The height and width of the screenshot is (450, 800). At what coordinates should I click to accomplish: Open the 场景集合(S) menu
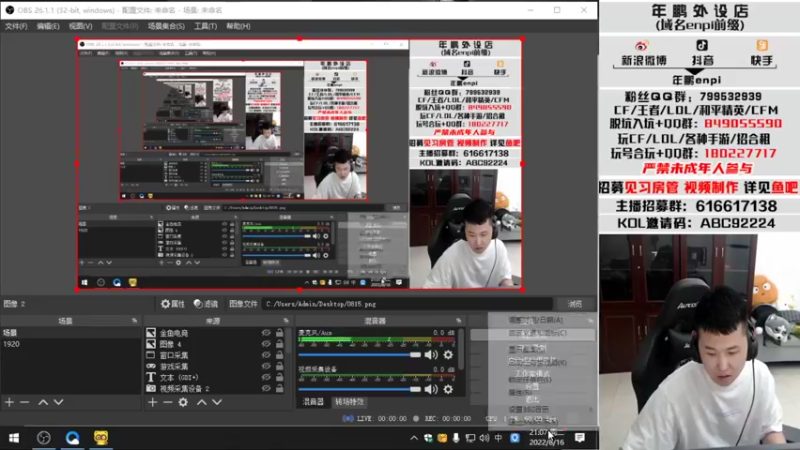coord(166,26)
